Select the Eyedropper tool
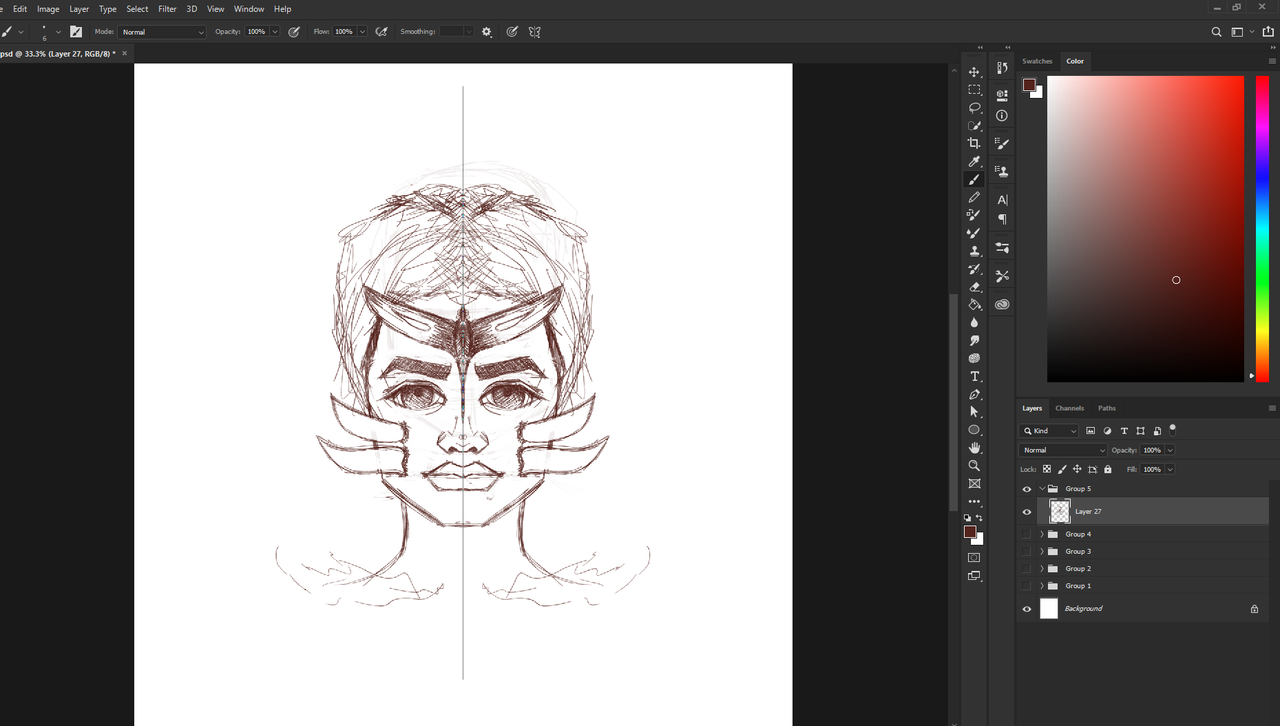Viewport: 1280px width, 726px height. pos(974,161)
